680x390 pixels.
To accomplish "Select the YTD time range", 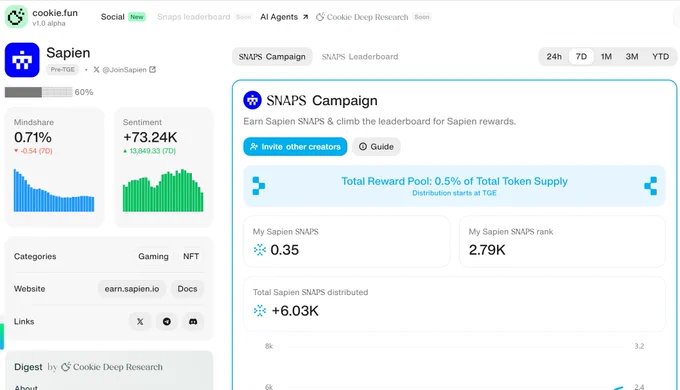I will 660,57.
